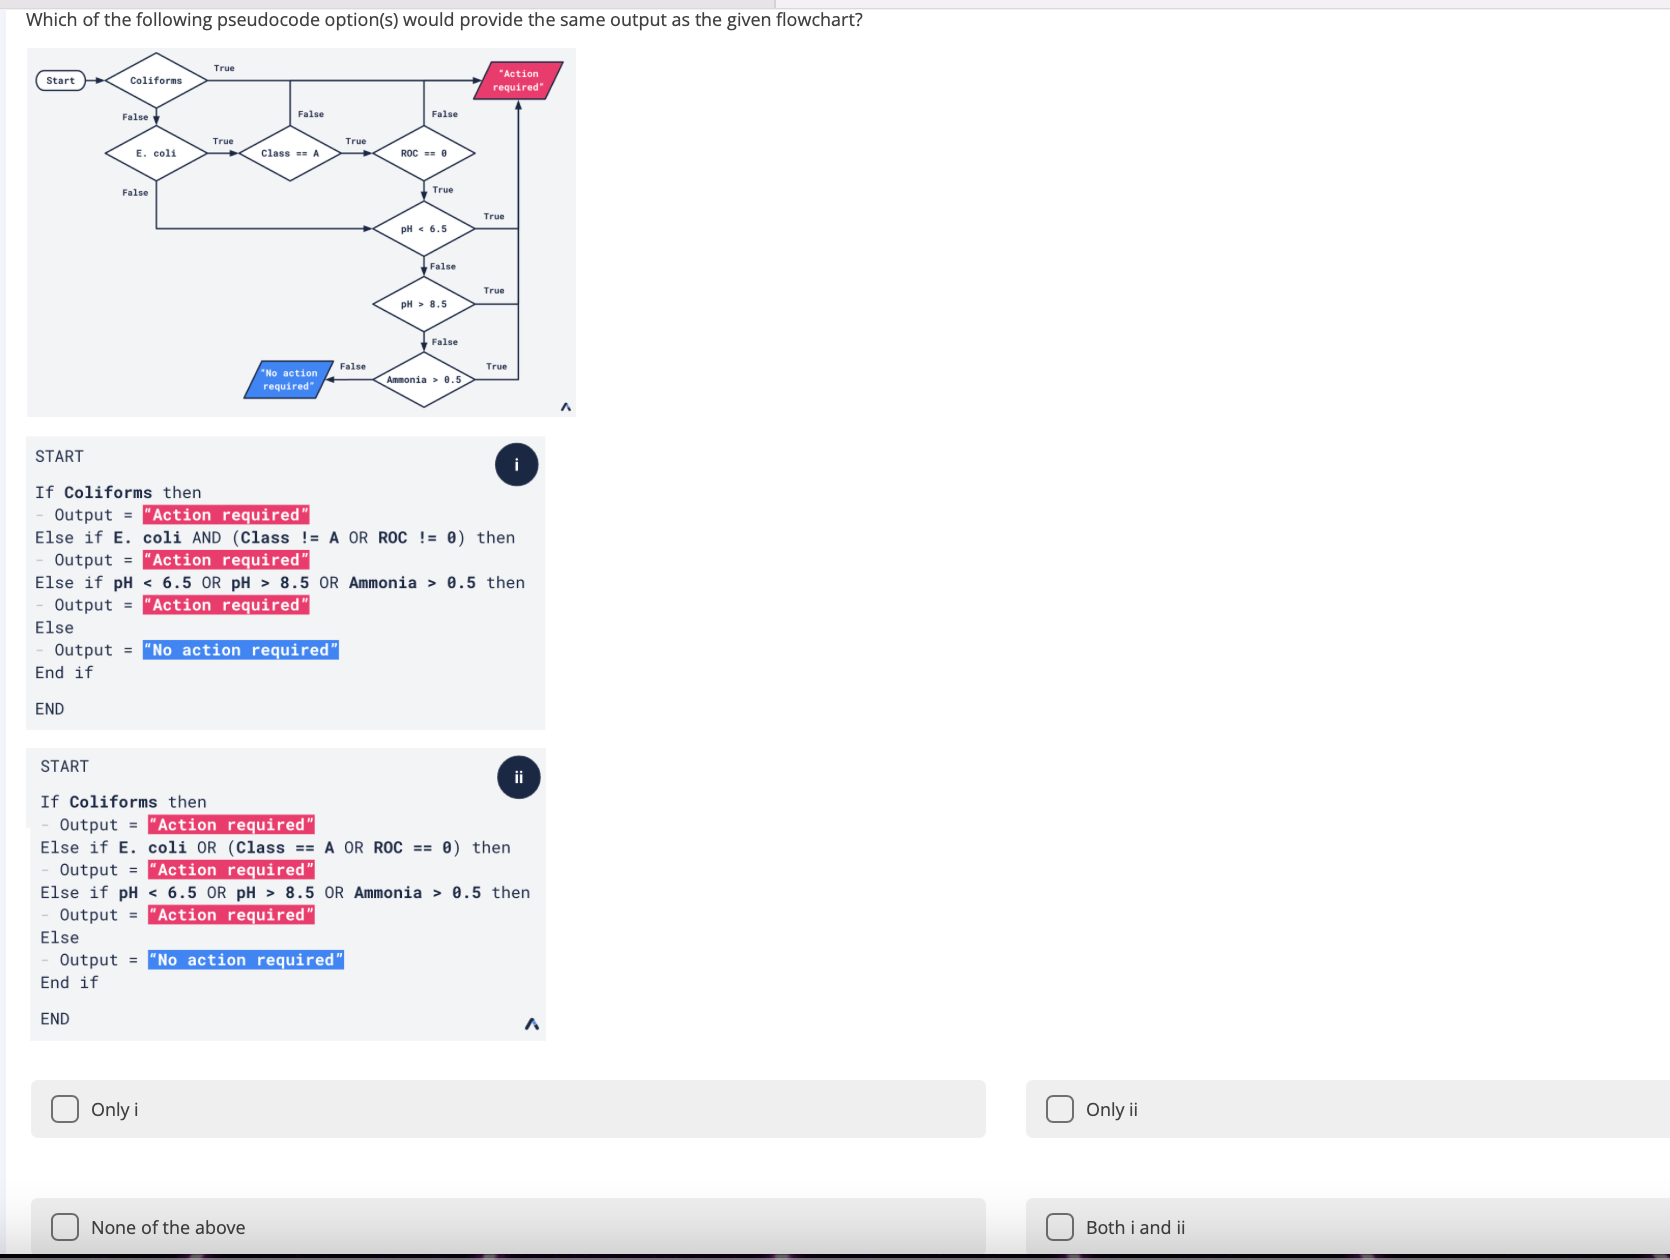1670x1260 pixels.
Task: Click the E. coli decision diamond
Action: point(156,153)
